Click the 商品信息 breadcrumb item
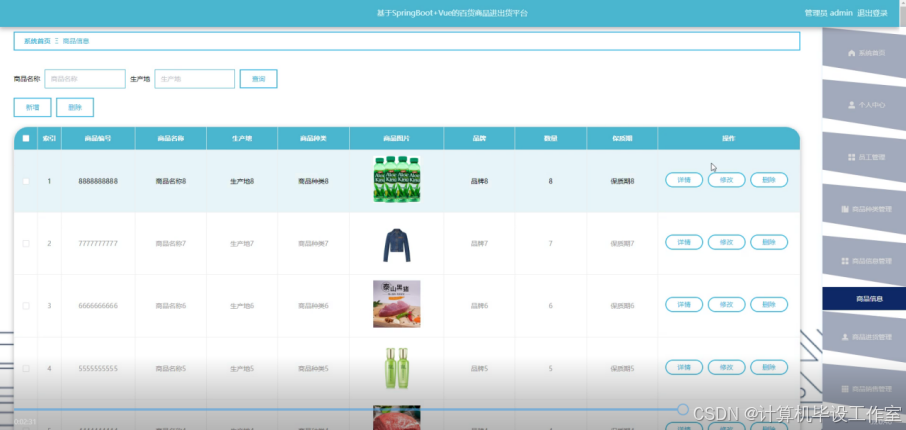The height and width of the screenshot is (430, 906). click(x=76, y=42)
